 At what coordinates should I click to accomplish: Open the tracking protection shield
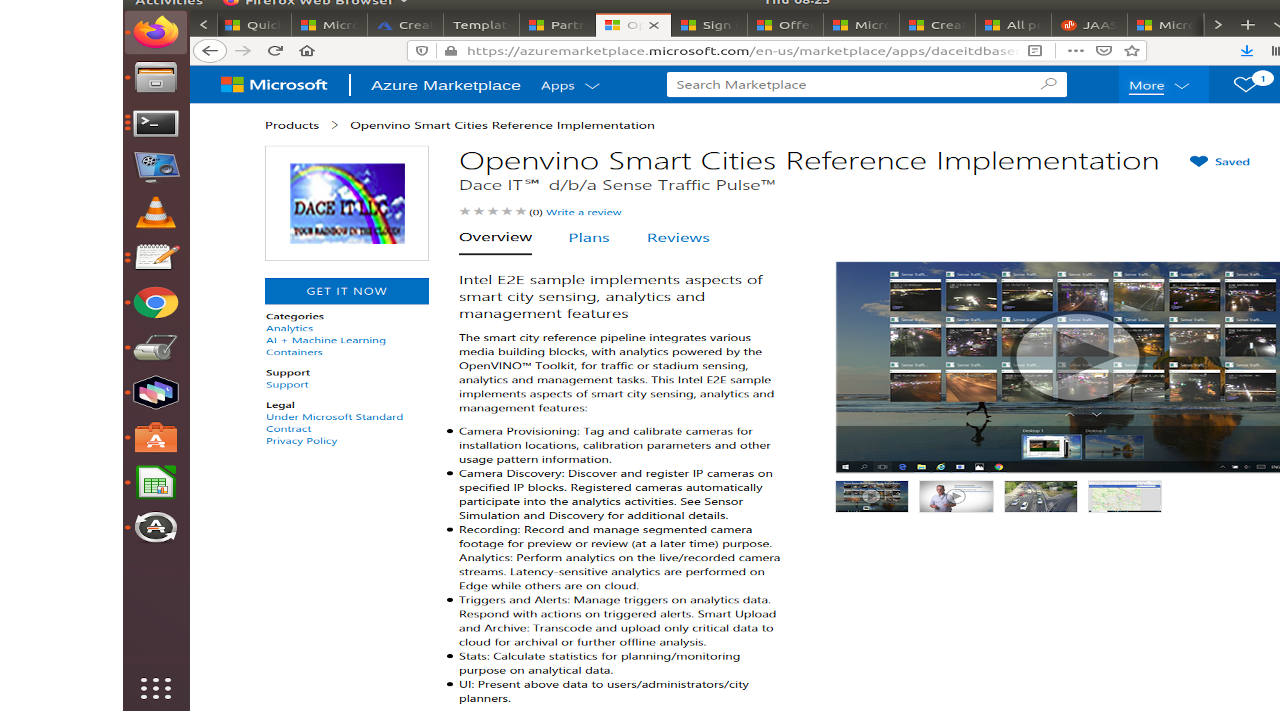422,51
